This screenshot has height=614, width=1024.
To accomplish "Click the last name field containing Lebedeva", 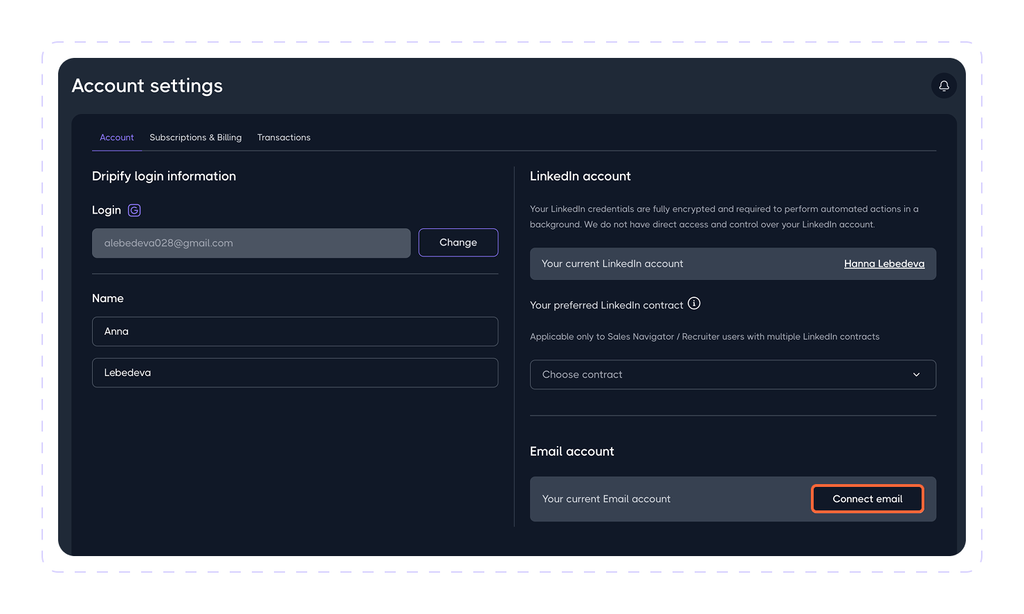I will tap(295, 372).
